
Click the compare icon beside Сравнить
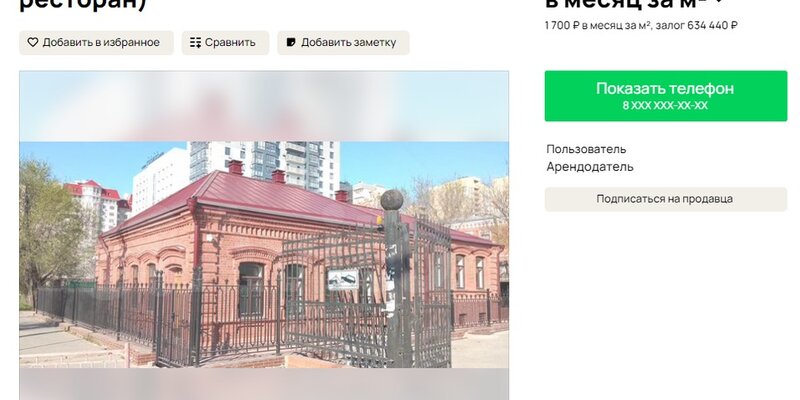[x=195, y=42]
